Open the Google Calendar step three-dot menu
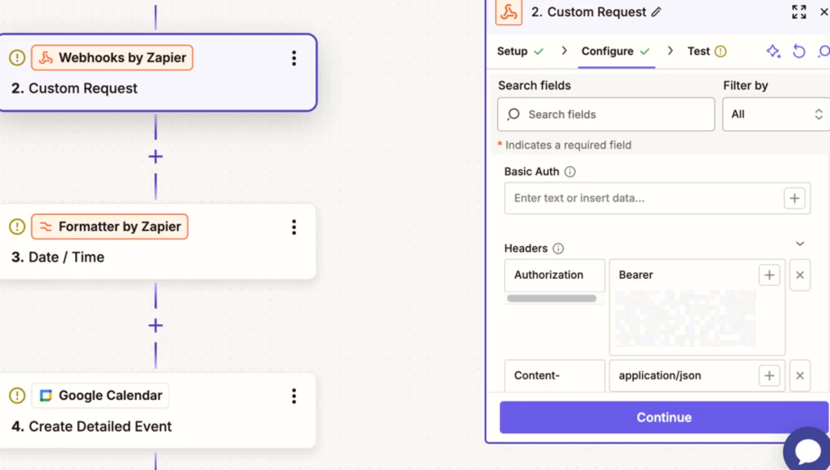The width and height of the screenshot is (830, 470). click(294, 396)
